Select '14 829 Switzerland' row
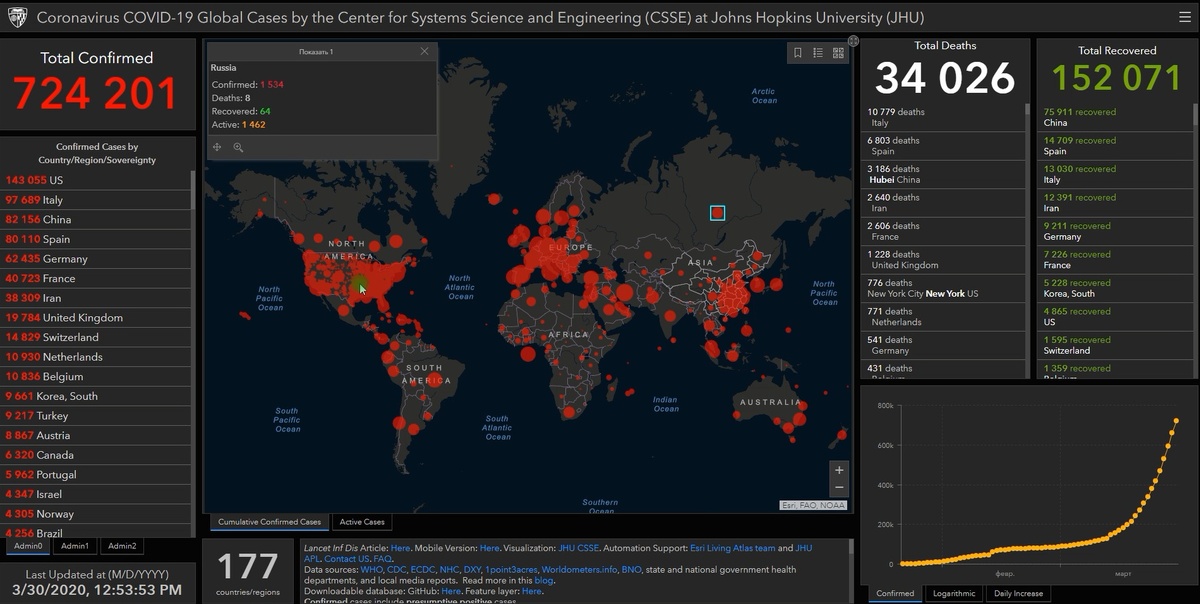 click(x=96, y=337)
